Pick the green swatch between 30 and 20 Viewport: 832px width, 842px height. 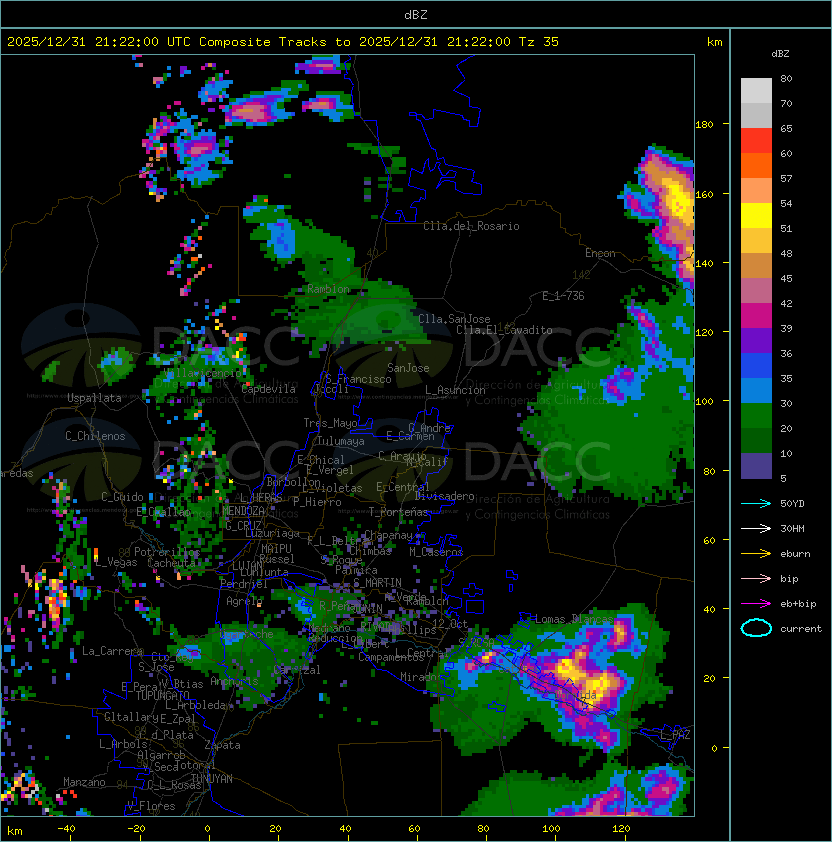tap(756, 416)
